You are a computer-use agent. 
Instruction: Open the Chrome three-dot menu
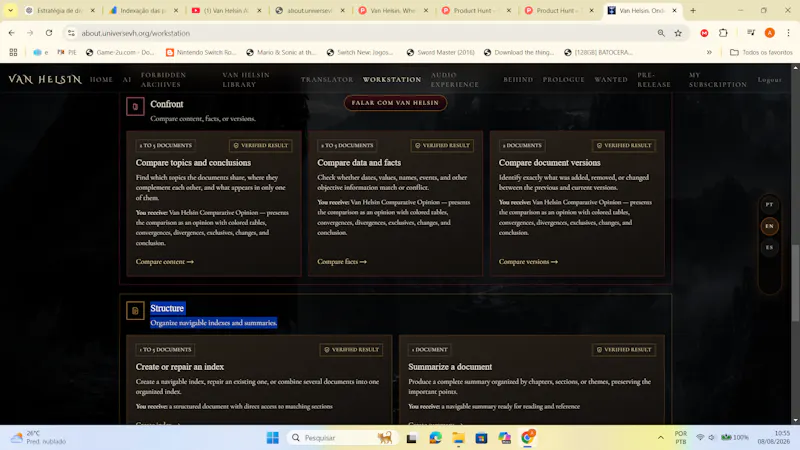point(788,33)
